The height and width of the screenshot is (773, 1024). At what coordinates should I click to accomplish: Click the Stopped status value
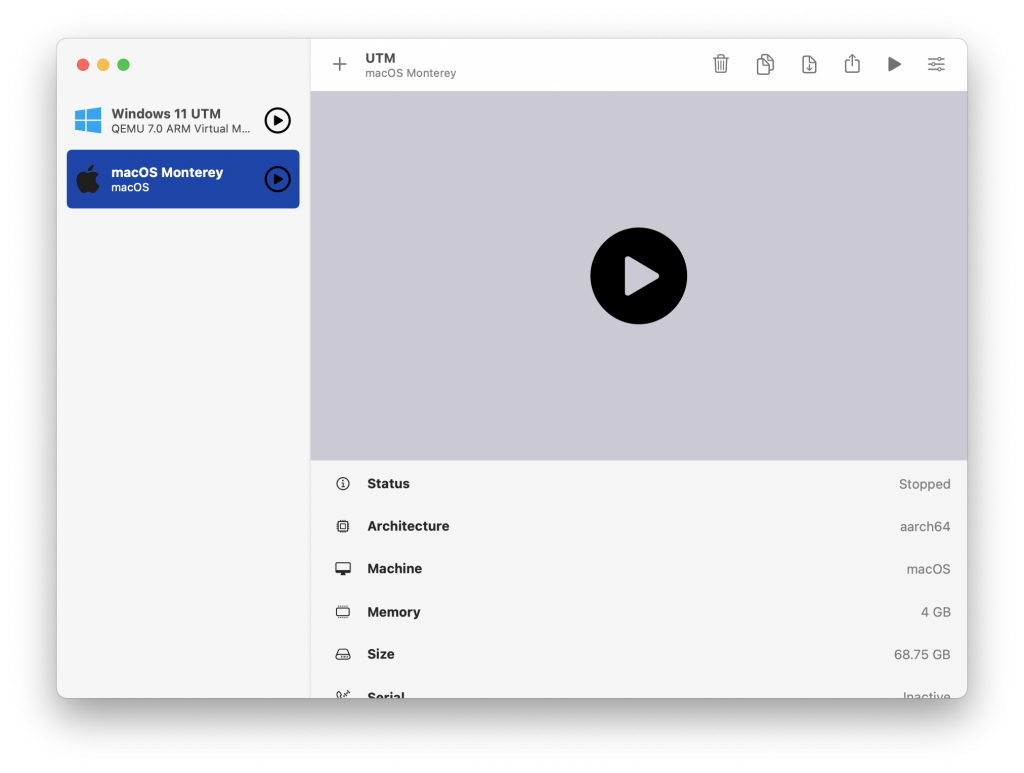[x=923, y=484]
